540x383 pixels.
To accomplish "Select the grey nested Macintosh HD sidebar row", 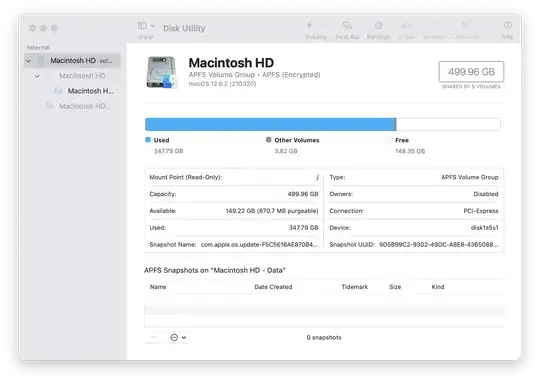I will [72, 76].
